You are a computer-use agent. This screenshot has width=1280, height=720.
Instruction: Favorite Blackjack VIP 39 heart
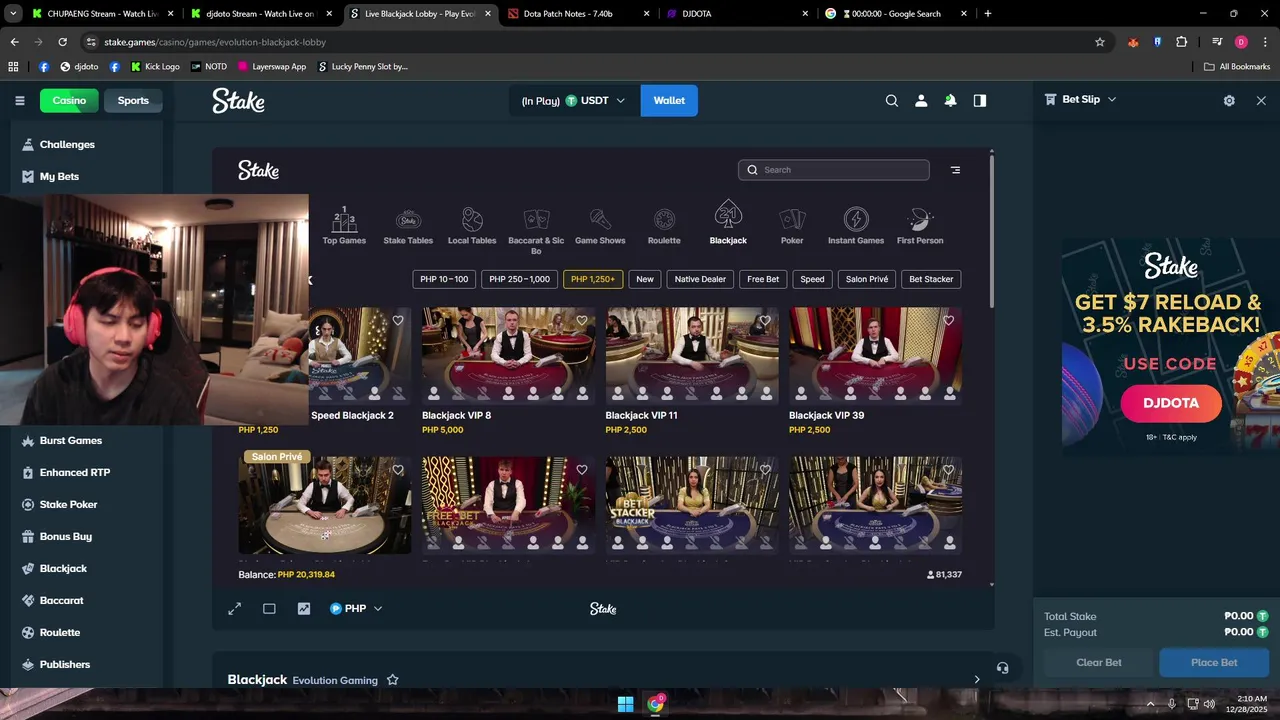[x=948, y=321]
